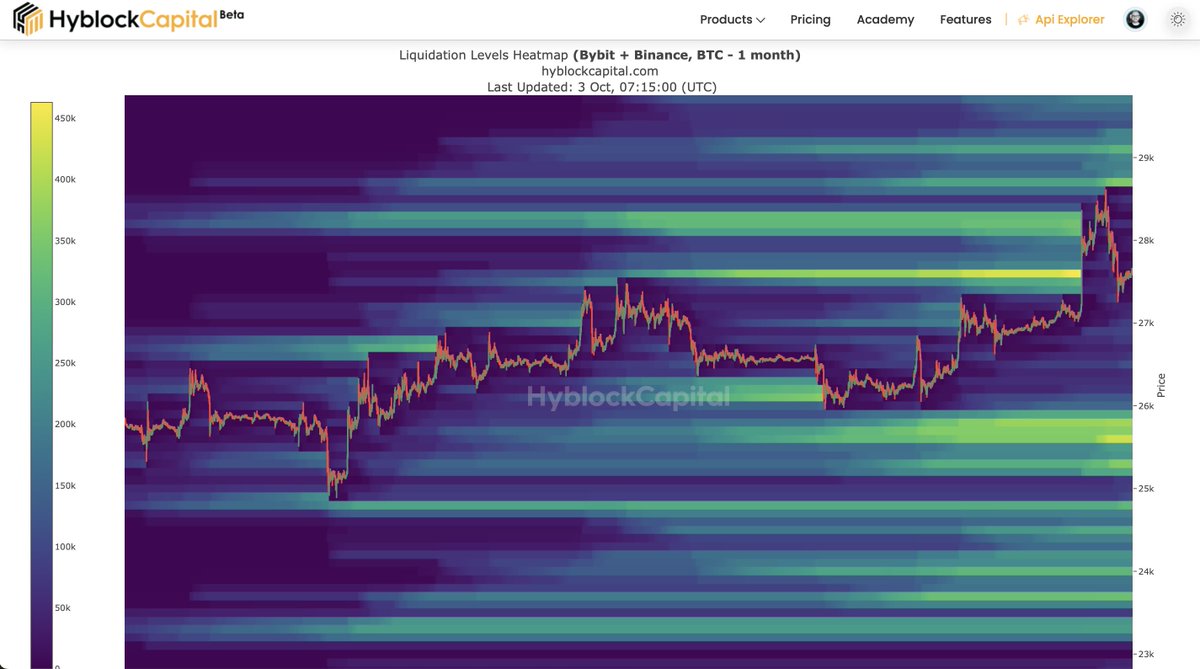Click the 25k price axis label
1200x669 pixels.
pos(1146,489)
